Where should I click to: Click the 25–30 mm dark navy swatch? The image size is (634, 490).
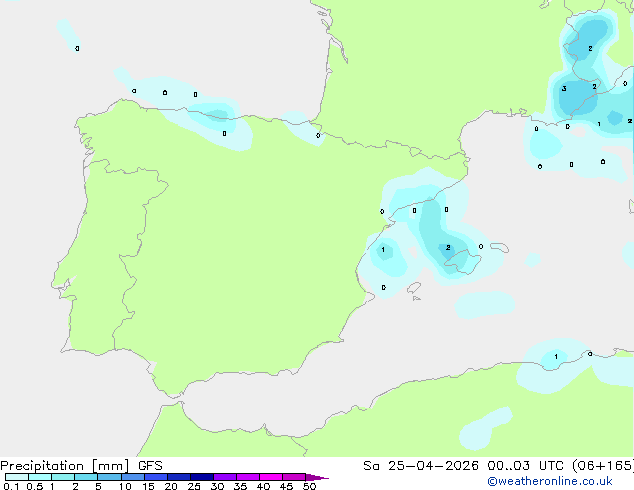point(202,477)
